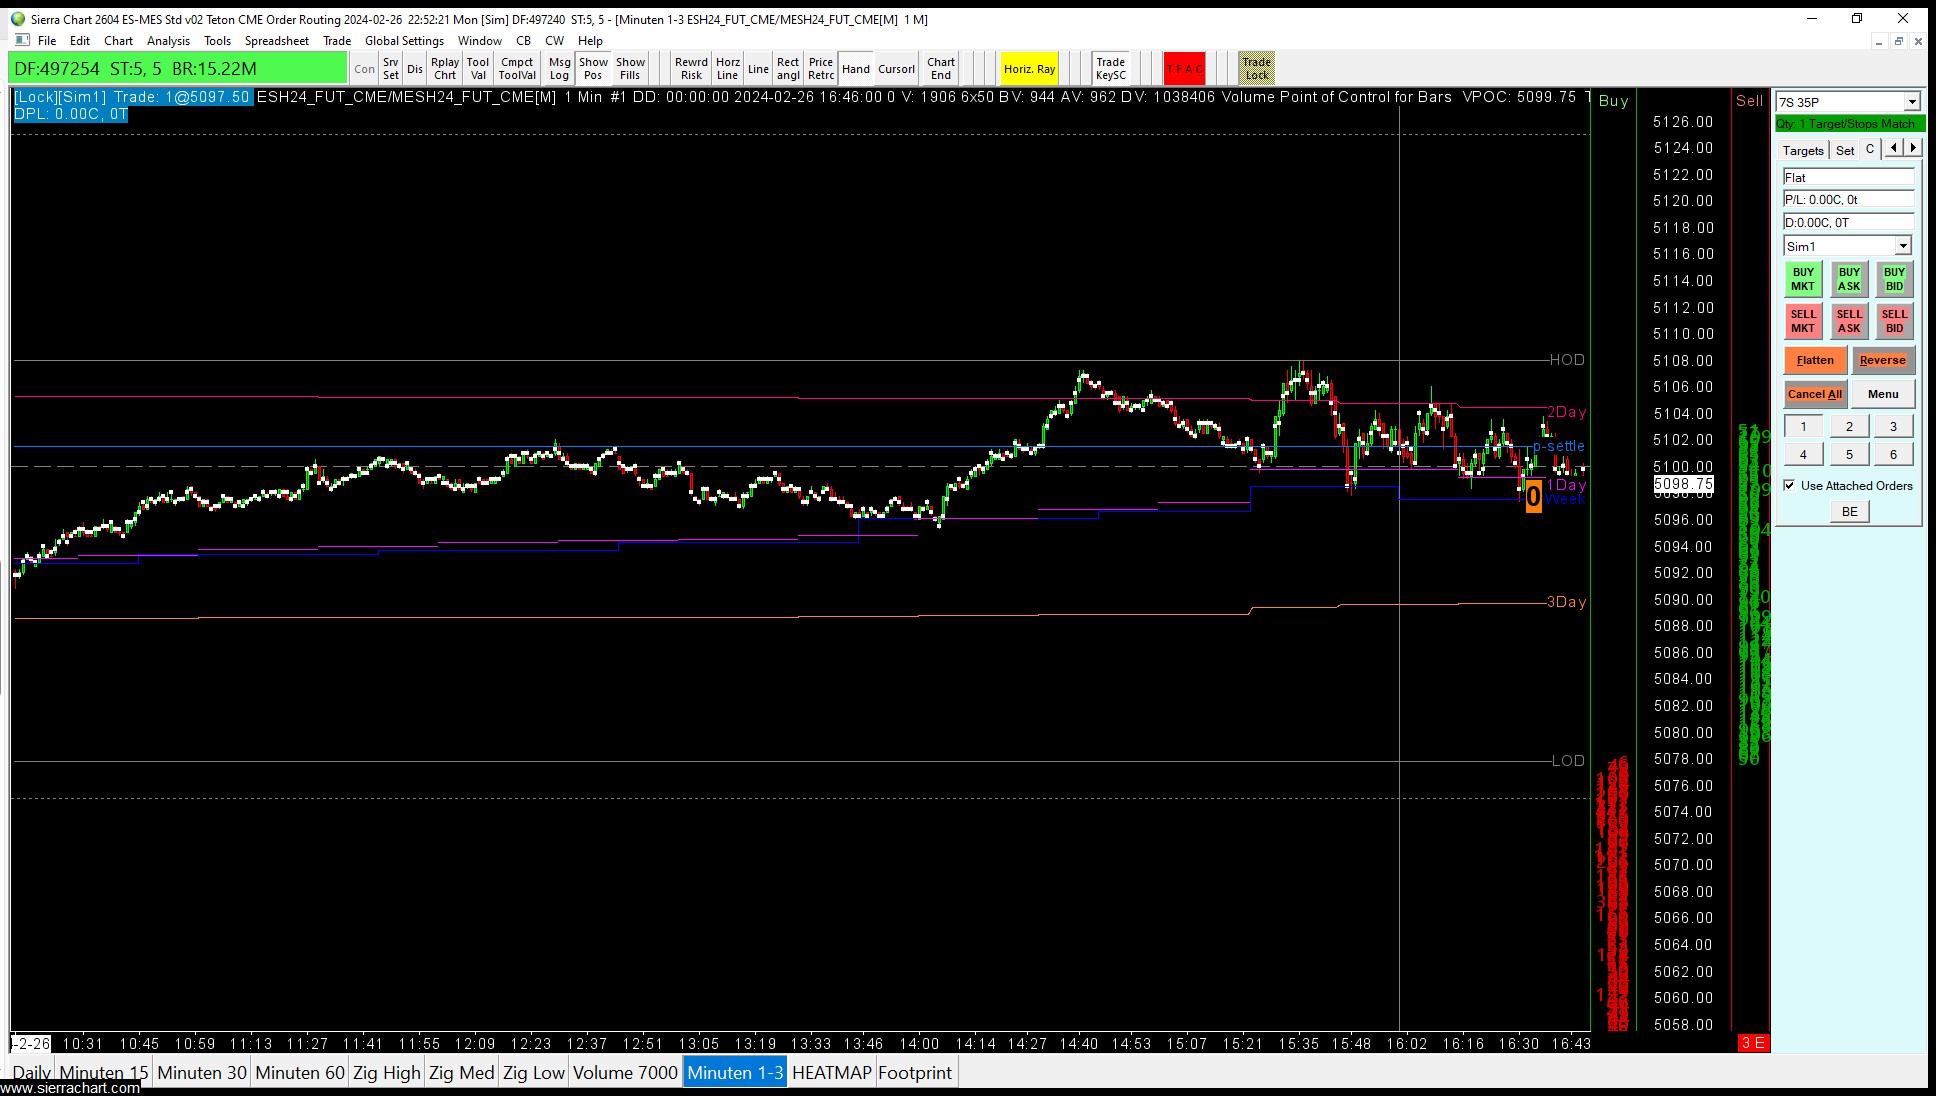The width and height of the screenshot is (1936, 1096).
Task: Open the Message Log button
Action: (x=559, y=68)
